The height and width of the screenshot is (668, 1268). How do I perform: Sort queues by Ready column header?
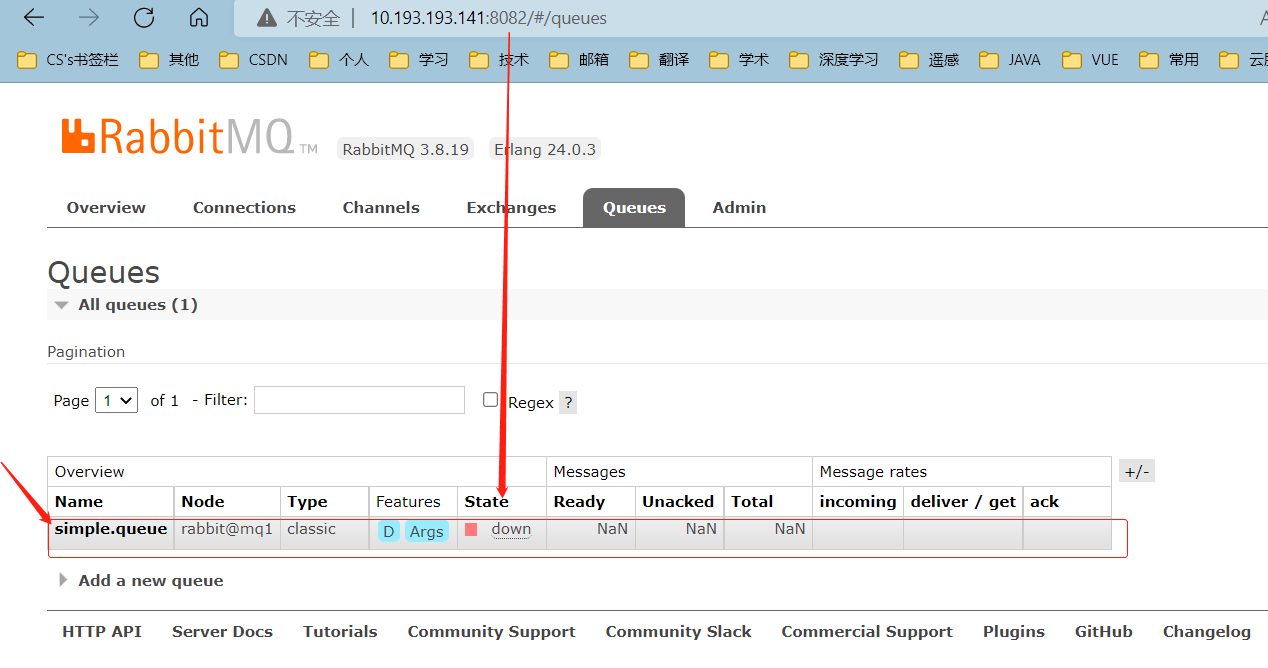[579, 501]
